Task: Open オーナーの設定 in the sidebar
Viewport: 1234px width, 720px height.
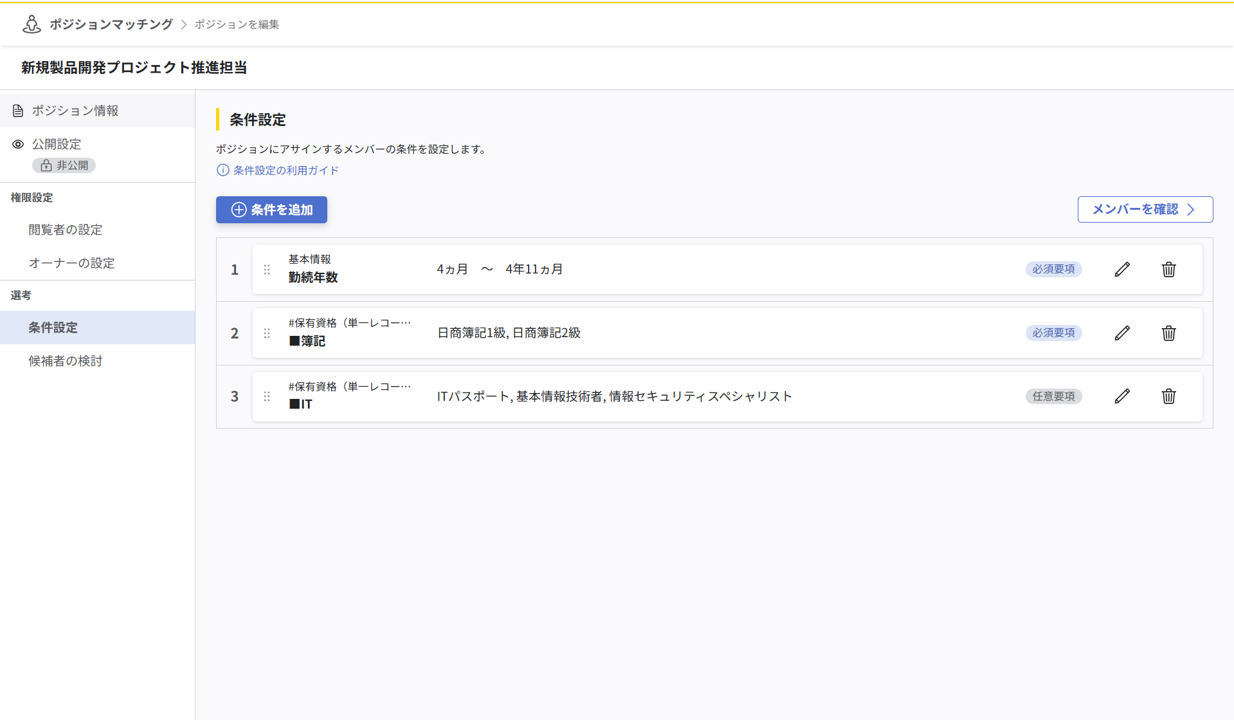Action: click(97, 263)
